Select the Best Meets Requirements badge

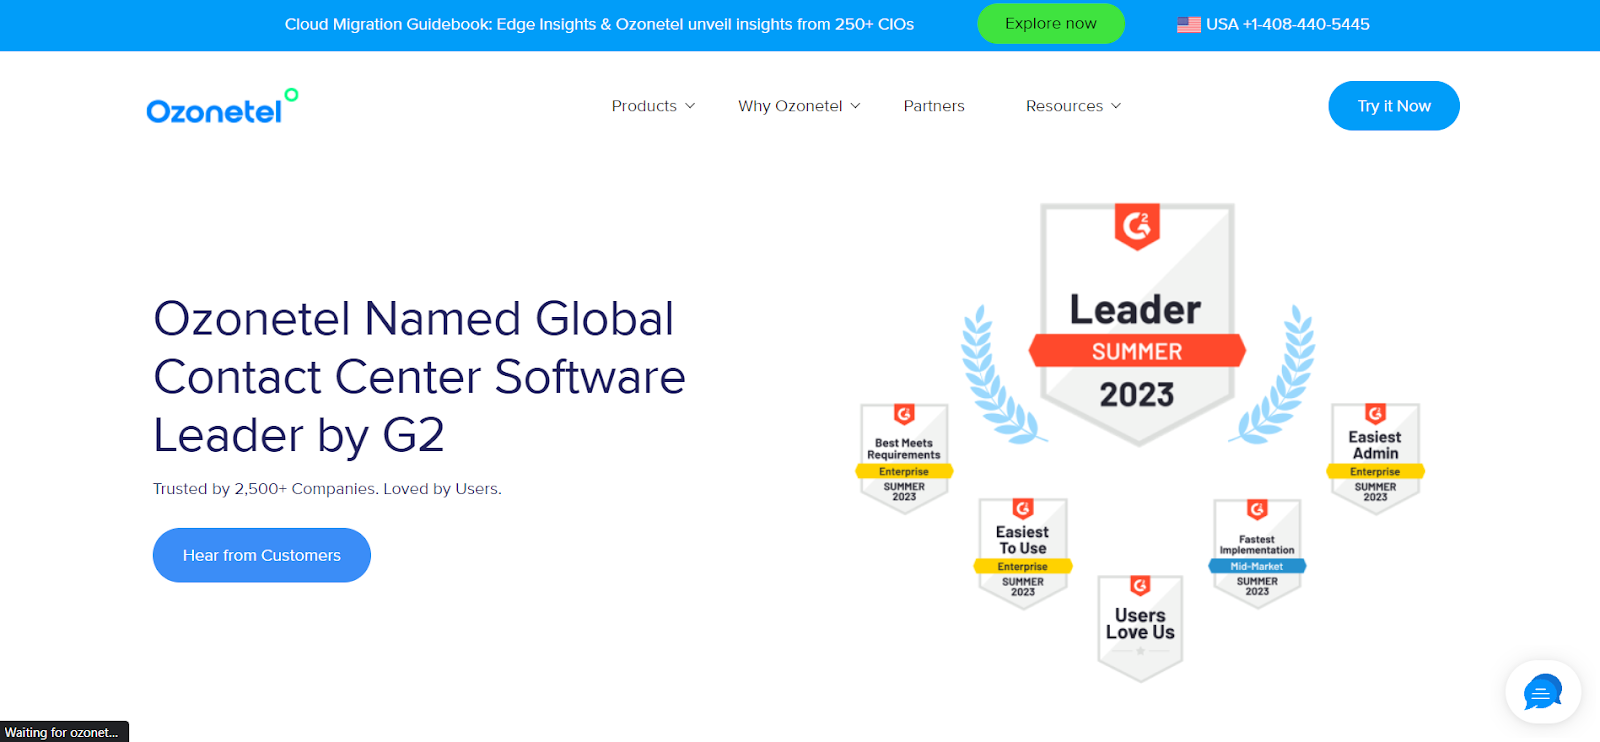coord(904,458)
